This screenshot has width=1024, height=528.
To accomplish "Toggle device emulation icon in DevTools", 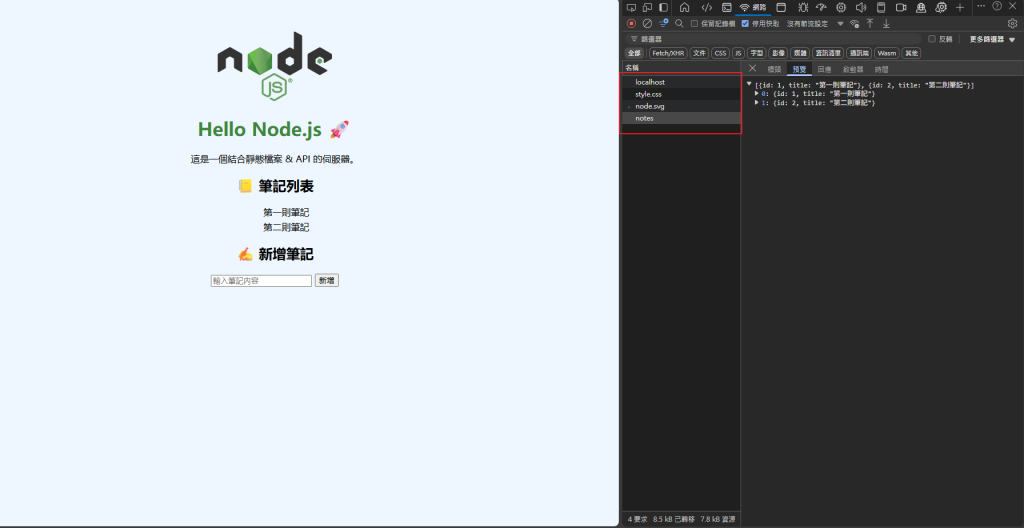I will click(647, 7).
